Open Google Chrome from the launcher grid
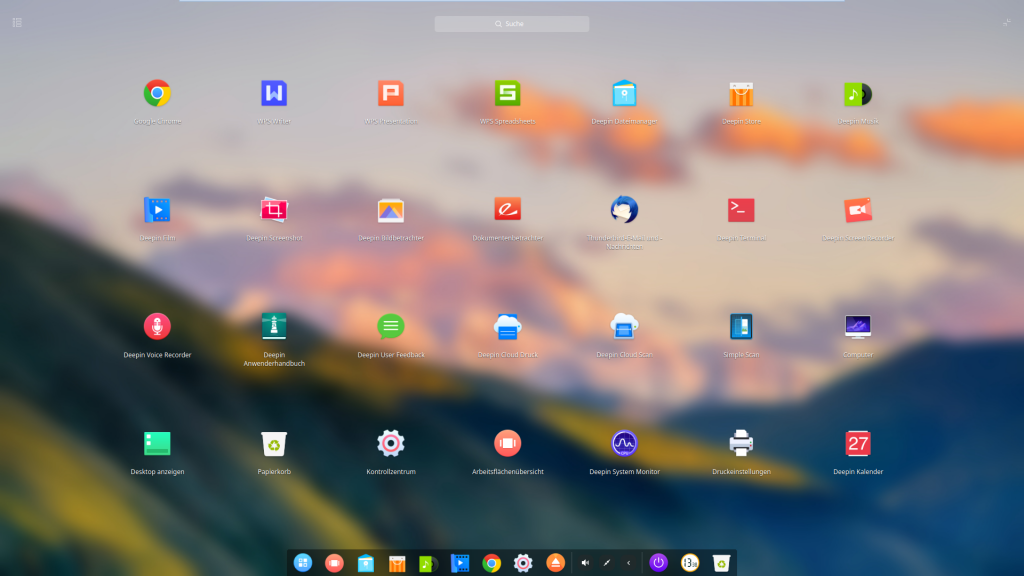The width and height of the screenshot is (1024, 576). (x=157, y=94)
